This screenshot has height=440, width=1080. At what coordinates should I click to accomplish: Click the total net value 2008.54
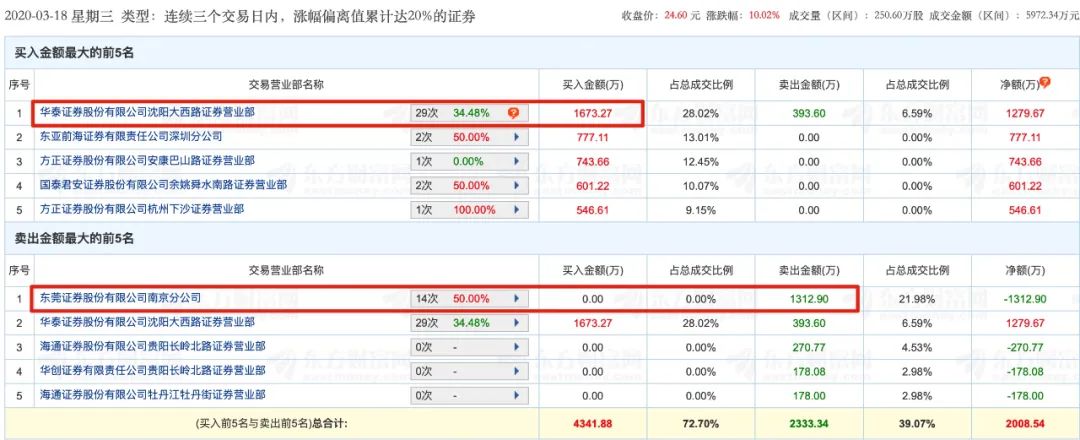[1026, 423]
